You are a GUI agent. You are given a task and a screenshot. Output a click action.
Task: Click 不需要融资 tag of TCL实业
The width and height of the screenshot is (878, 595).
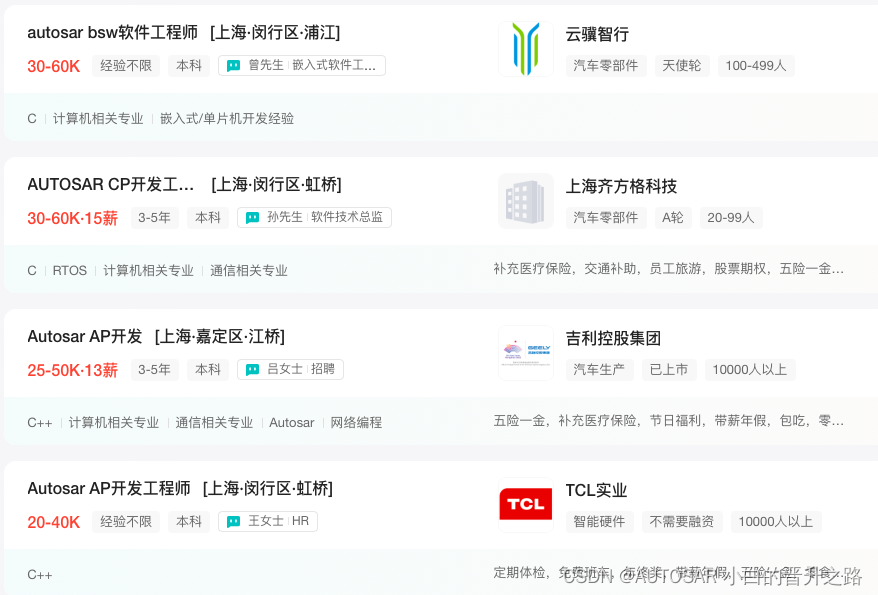(682, 521)
